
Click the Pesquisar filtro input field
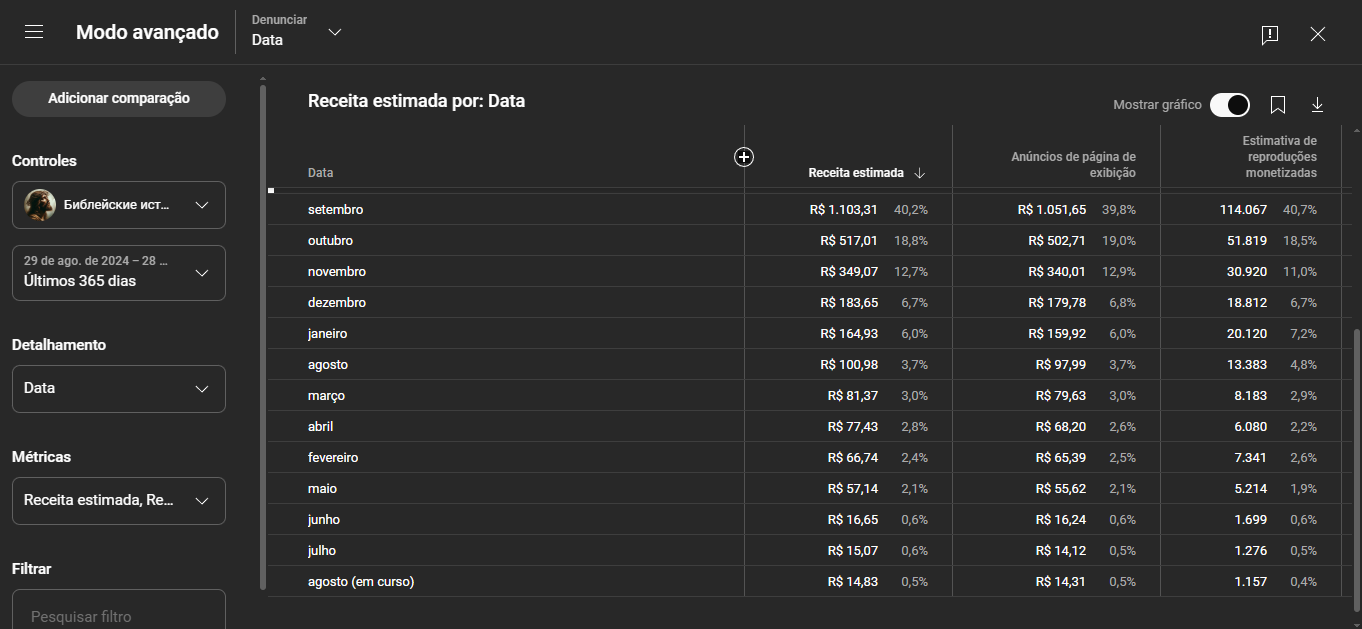119,616
